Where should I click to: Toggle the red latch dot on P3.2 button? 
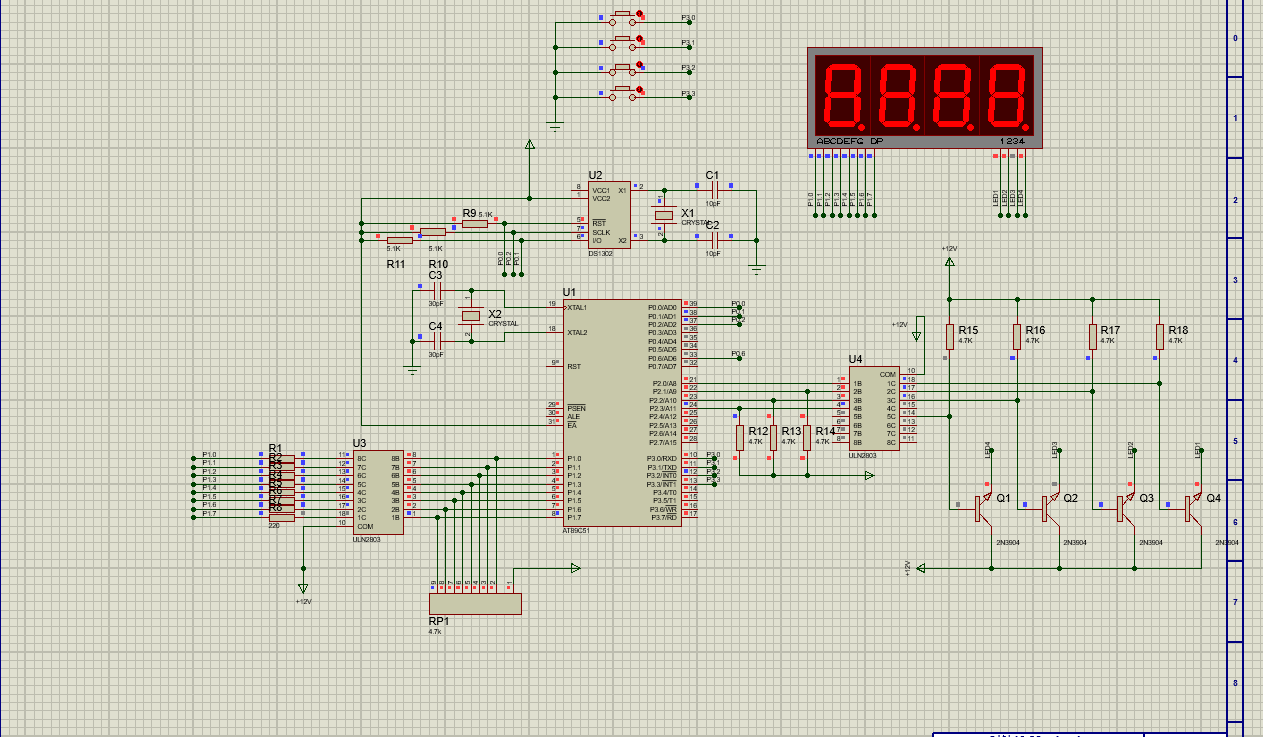[x=640, y=64]
